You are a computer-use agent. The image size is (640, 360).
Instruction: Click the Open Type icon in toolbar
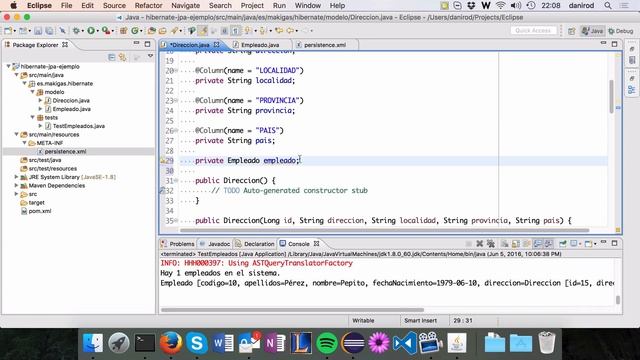[151, 31]
